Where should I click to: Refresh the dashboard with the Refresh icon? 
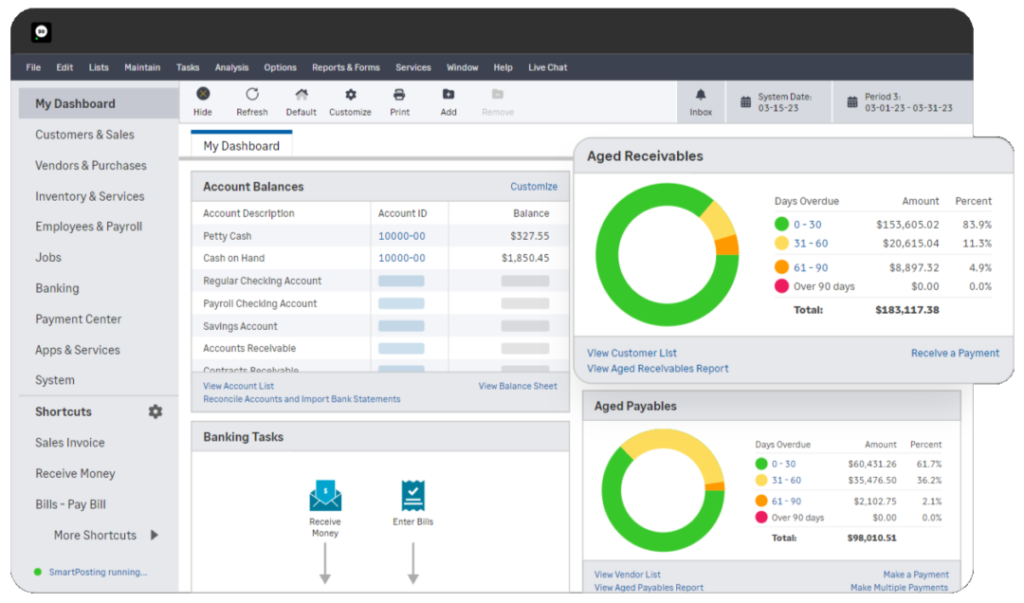click(x=252, y=95)
